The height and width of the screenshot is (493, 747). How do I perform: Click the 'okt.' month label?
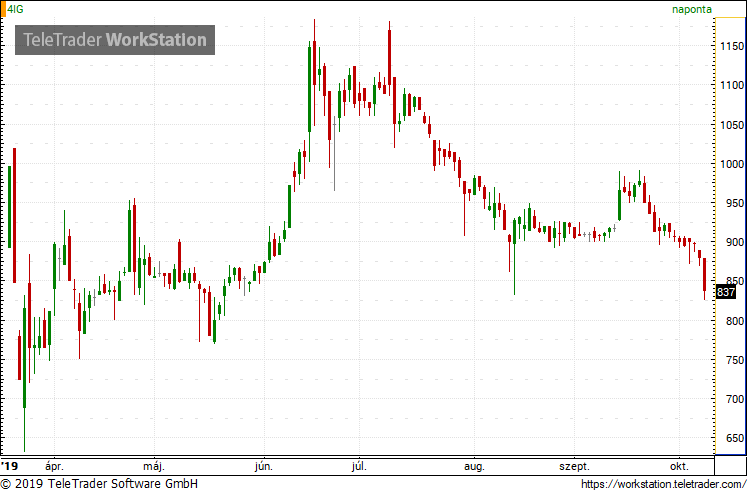coord(679,466)
